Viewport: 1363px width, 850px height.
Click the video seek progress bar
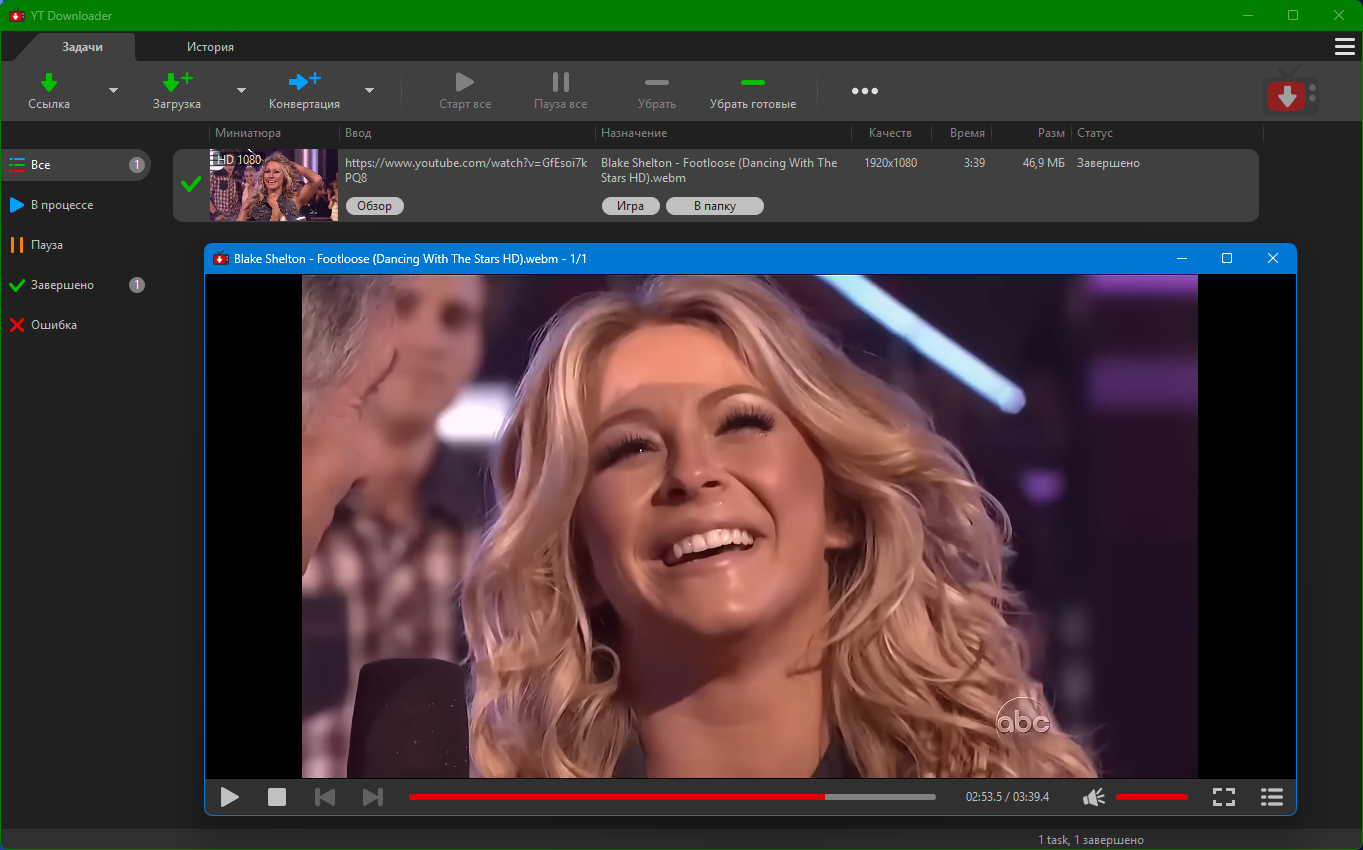coord(672,797)
